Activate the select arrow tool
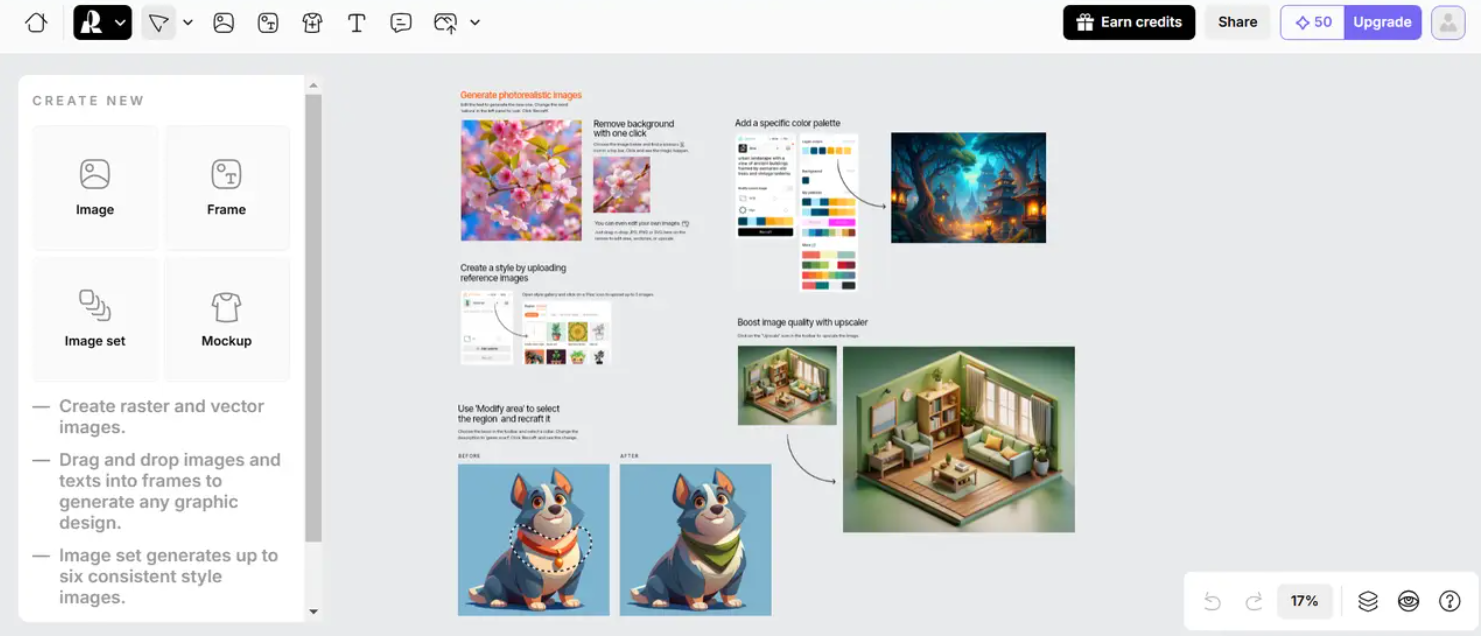The height and width of the screenshot is (636, 1481). 158,22
